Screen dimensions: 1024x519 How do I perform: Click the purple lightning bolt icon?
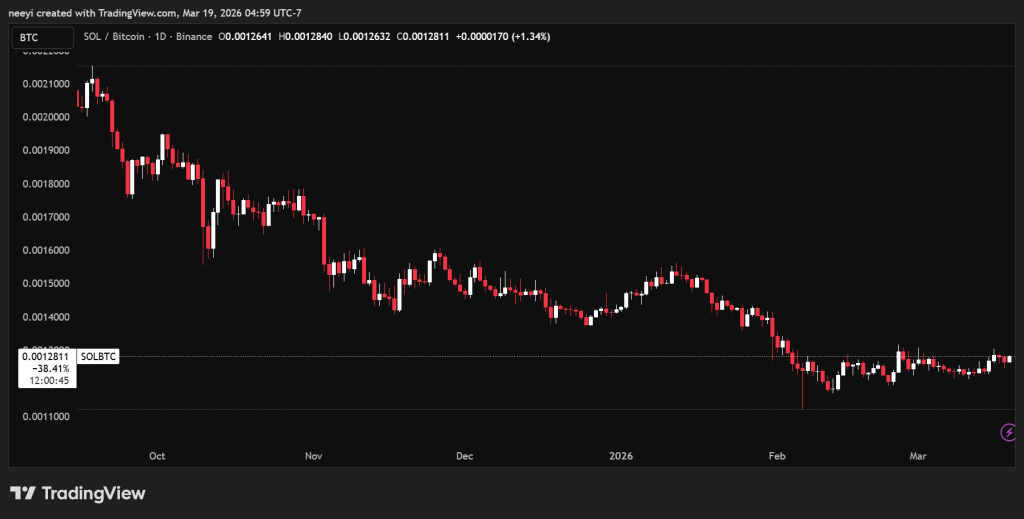point(1009,432)
